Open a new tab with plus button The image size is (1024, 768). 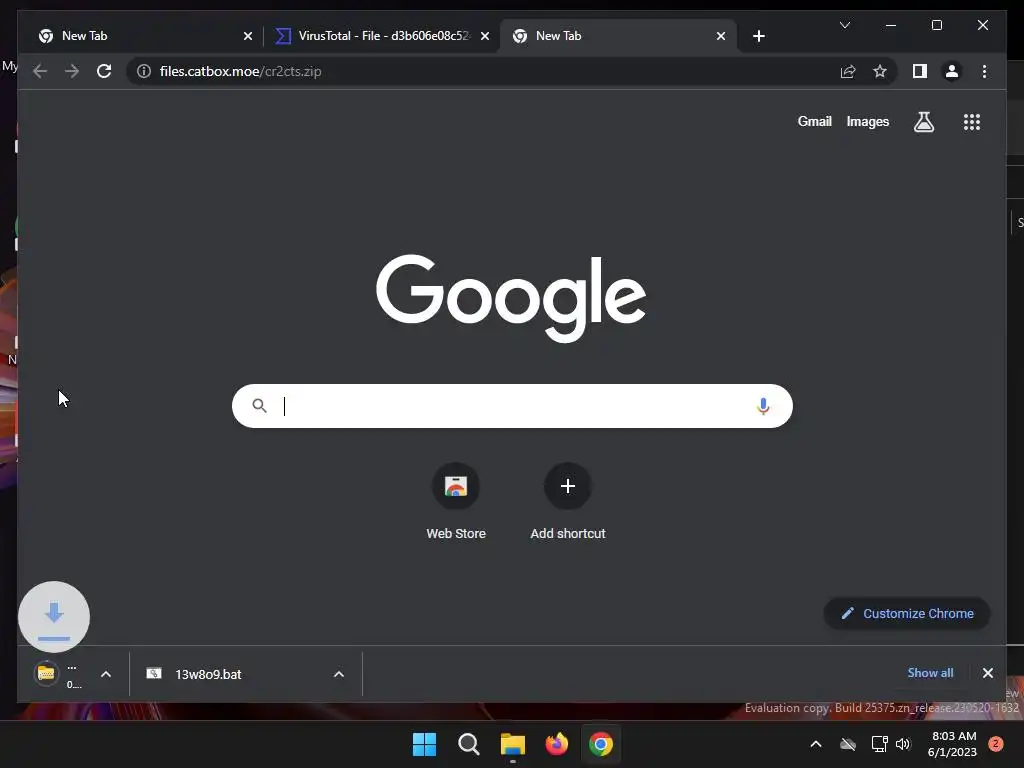pyautogui.click(x=758, y=36)
